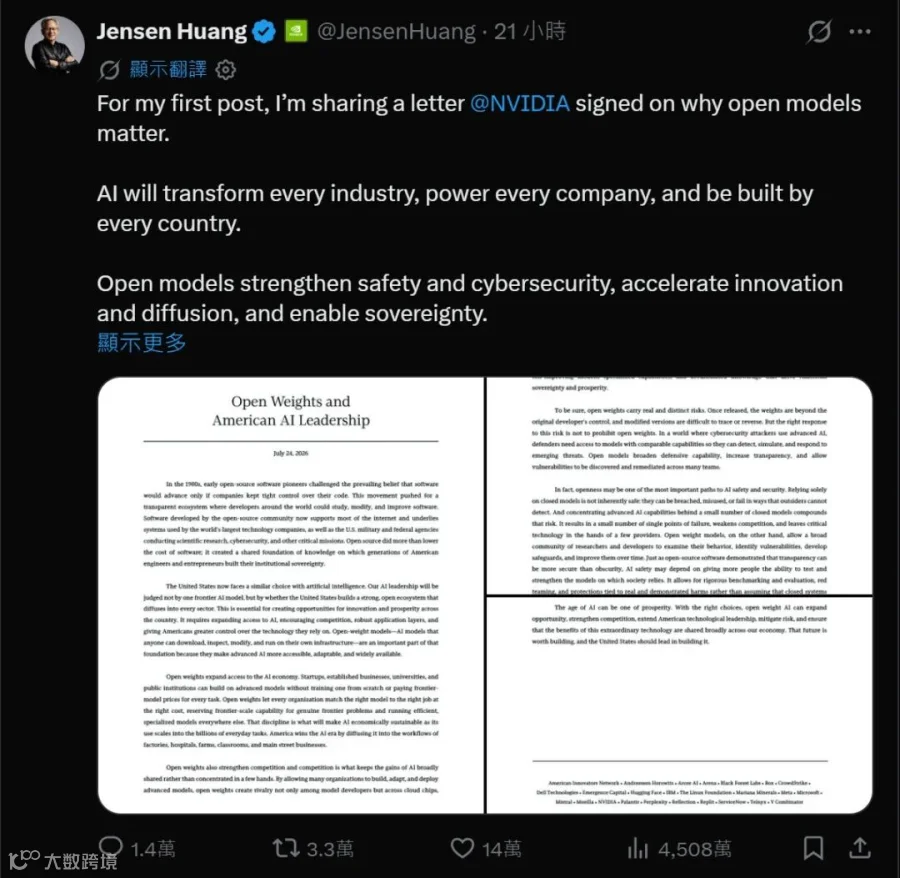Image resolution: width=900 pixels, height=878 pixels.
Task: Share the post via upload arrow icon
Action: pos(860,848)
